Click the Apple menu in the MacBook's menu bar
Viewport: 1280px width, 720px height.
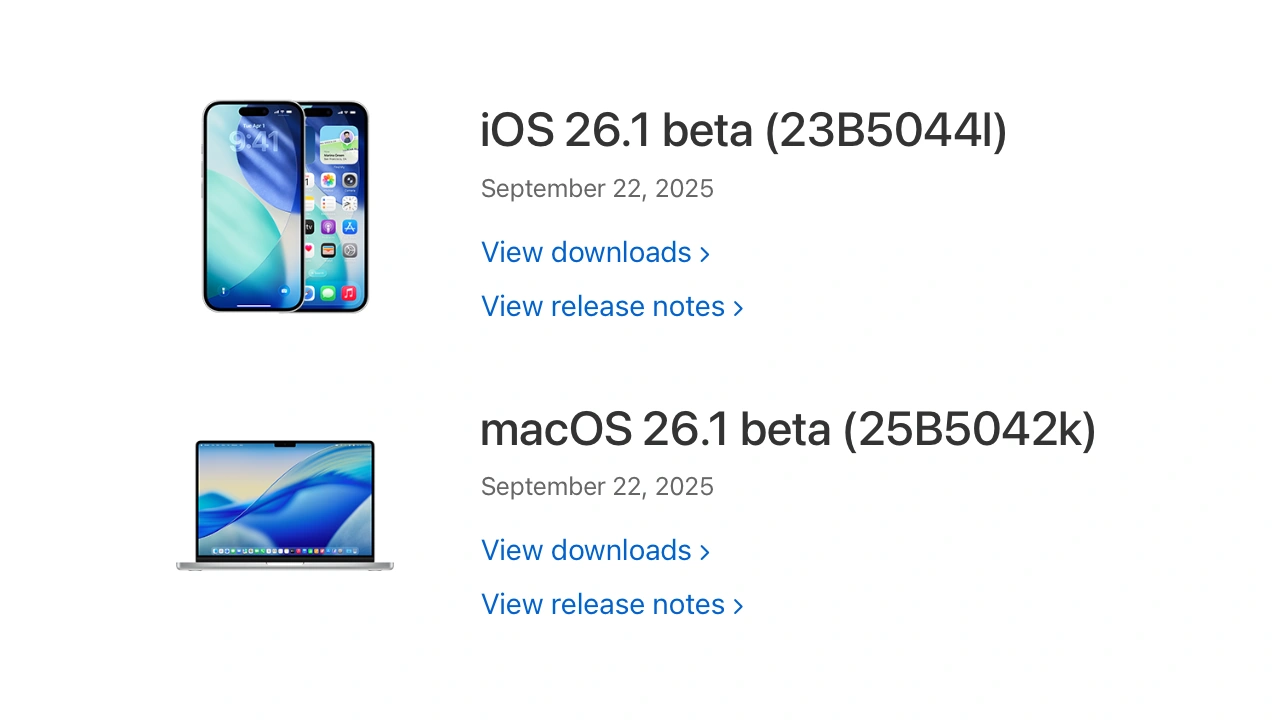[204, 445]
